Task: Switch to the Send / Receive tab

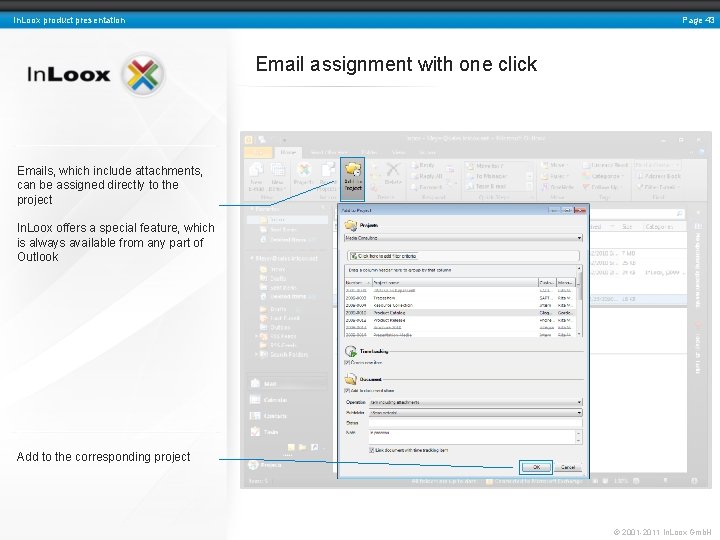Action: (329, 152)
